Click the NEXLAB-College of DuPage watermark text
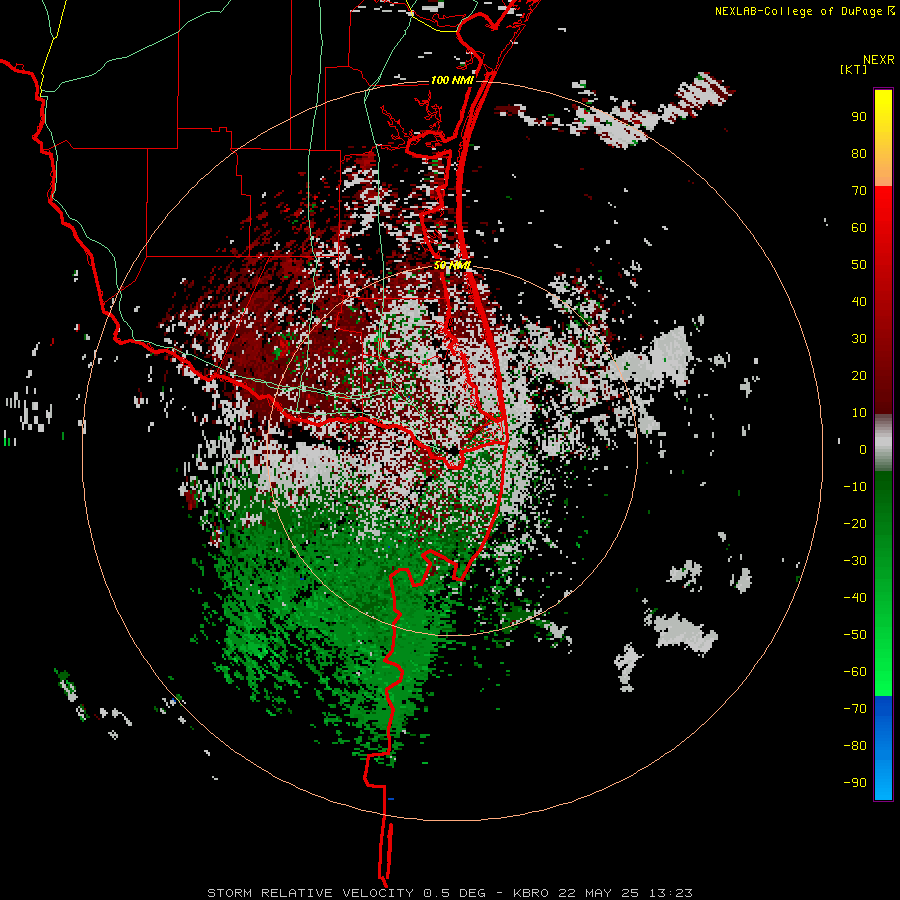Viewport: 900px width, 900px height. point(804,11)
